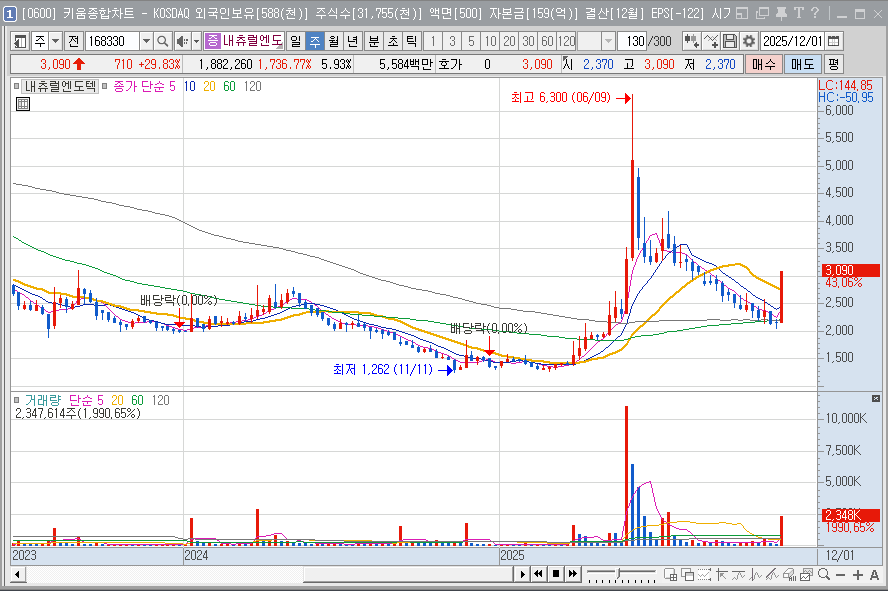
Task: Click the 평 button
Action: click(x=833, y=65)
